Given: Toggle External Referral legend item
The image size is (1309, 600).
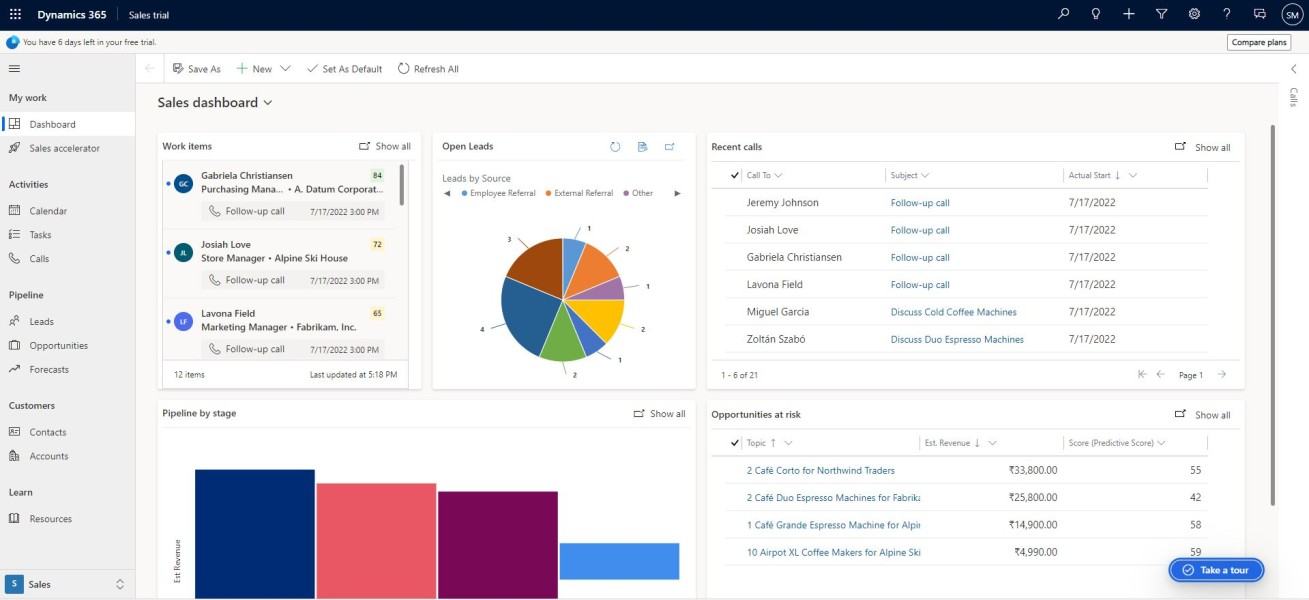Looking at the screenshot, I should coord(579,193).
